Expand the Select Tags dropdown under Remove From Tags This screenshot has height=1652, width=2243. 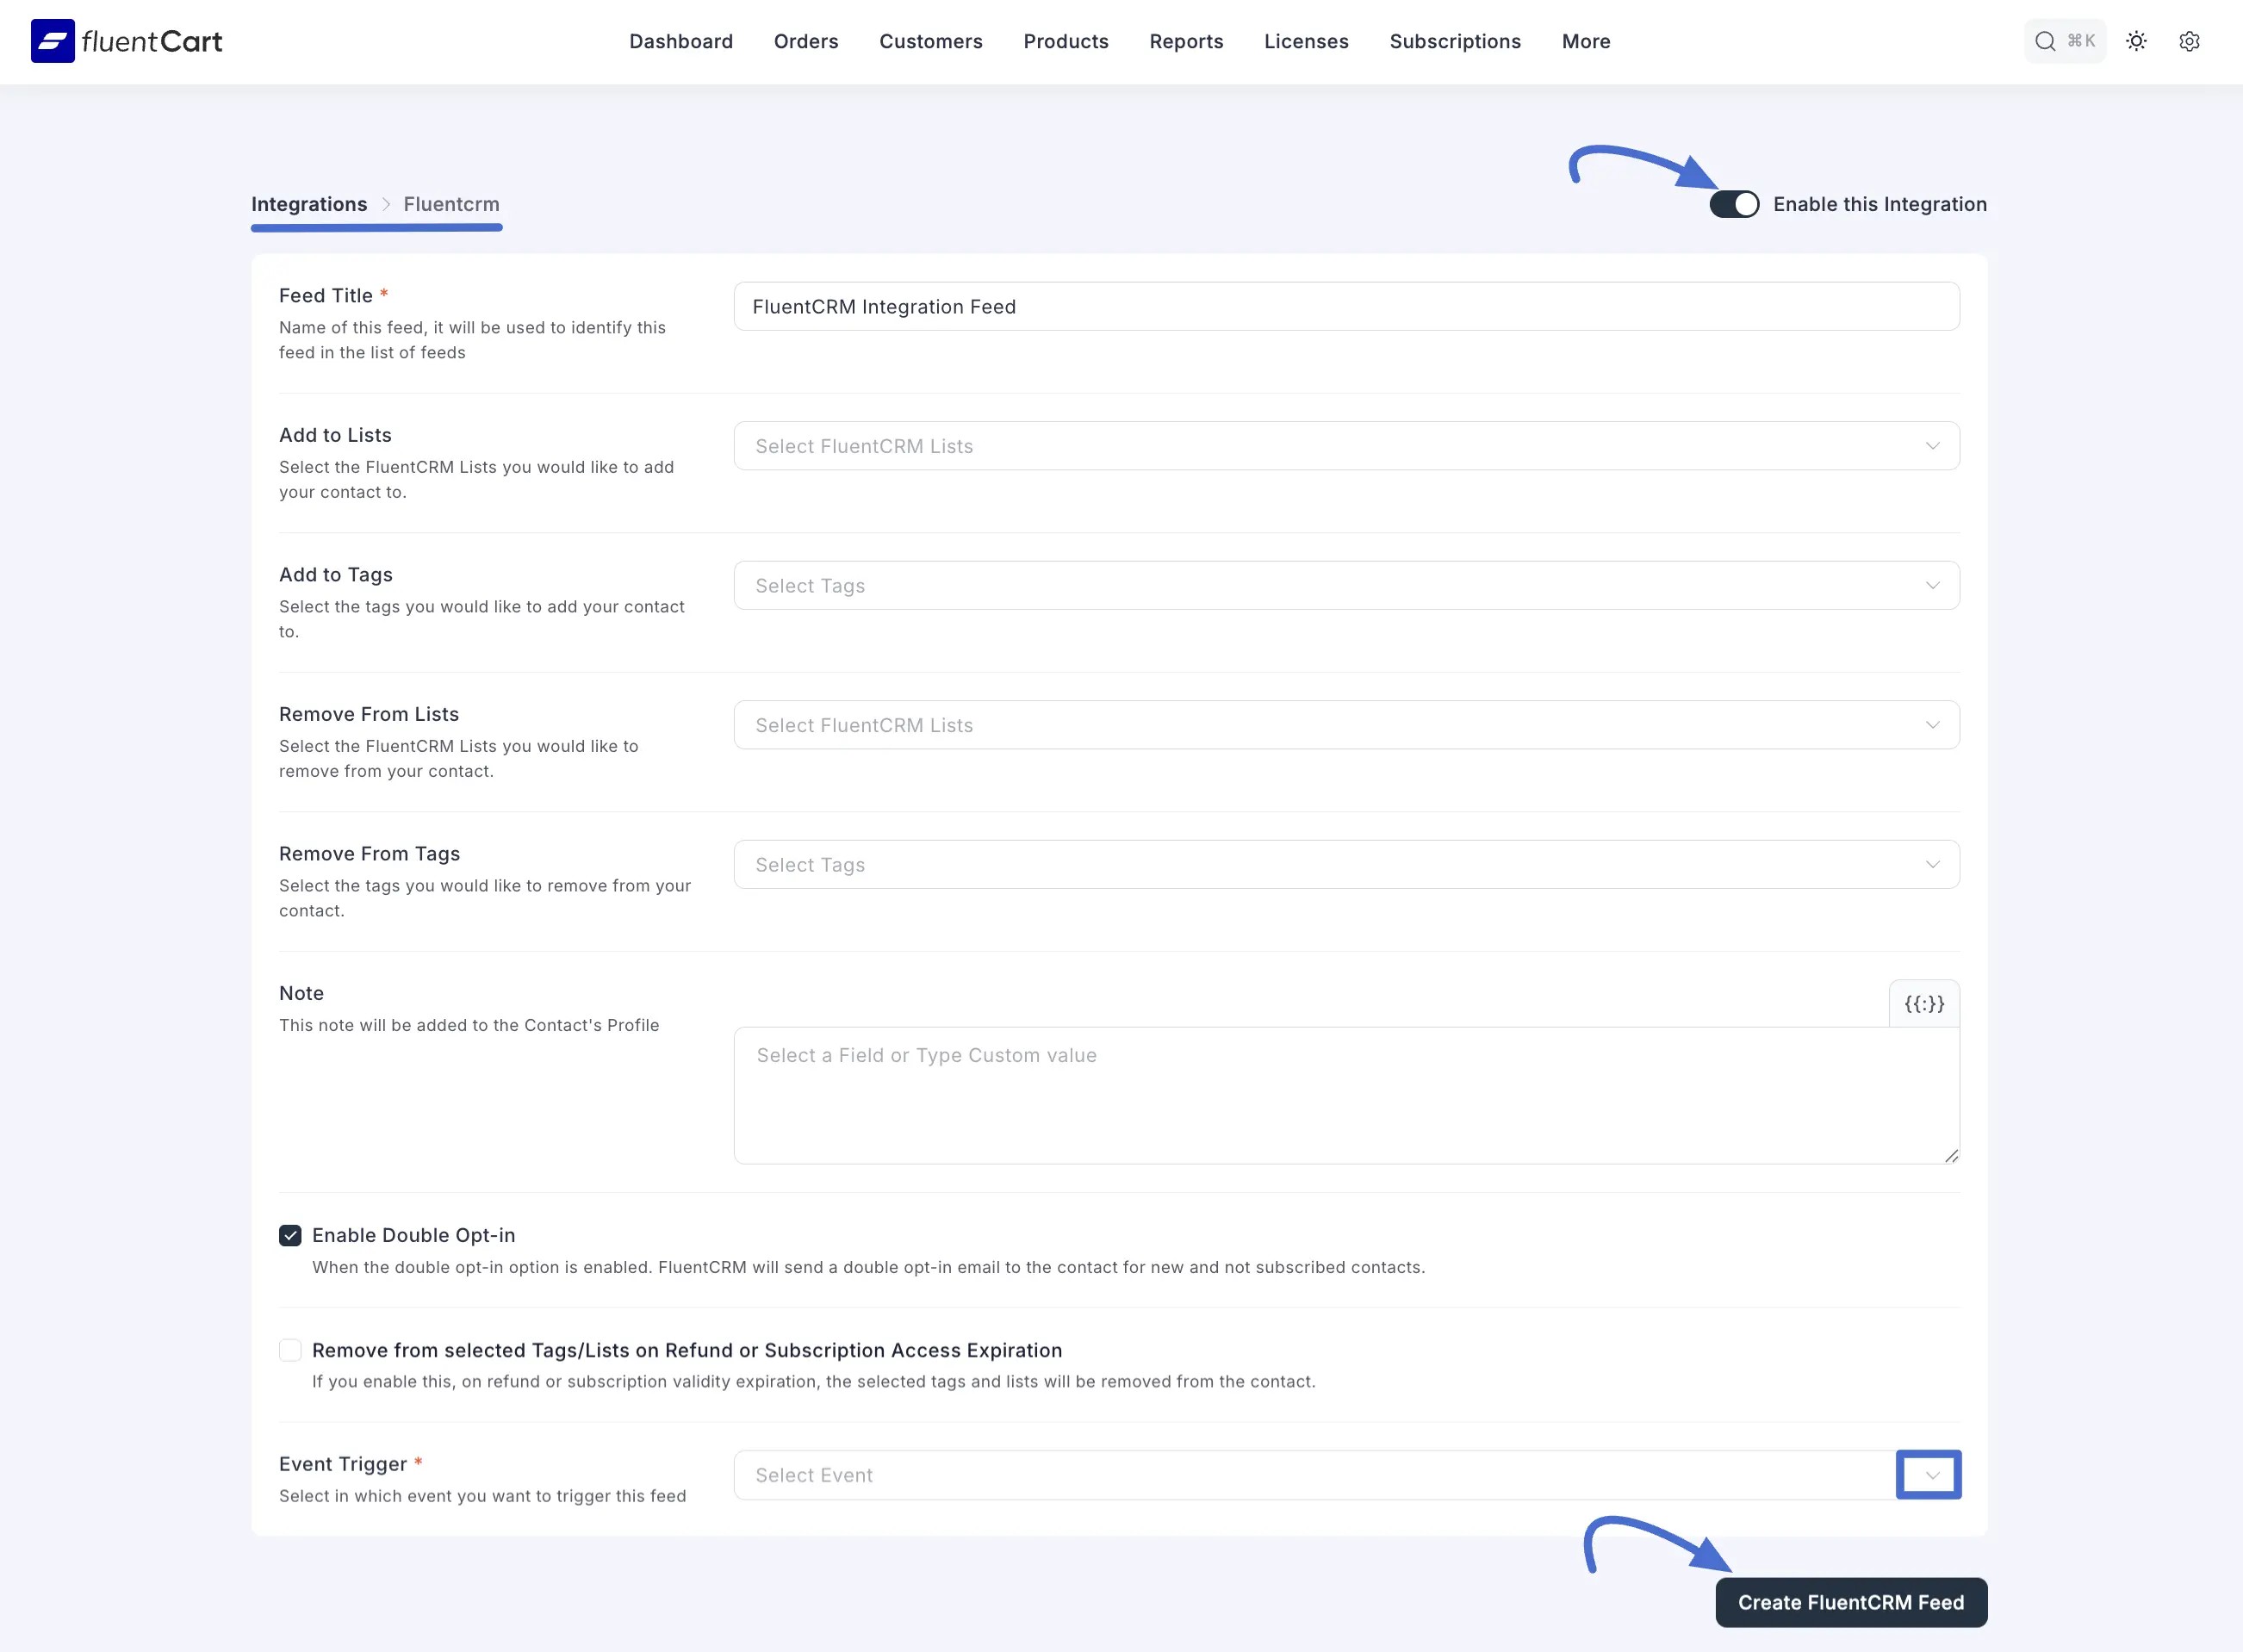point(1345,864)
